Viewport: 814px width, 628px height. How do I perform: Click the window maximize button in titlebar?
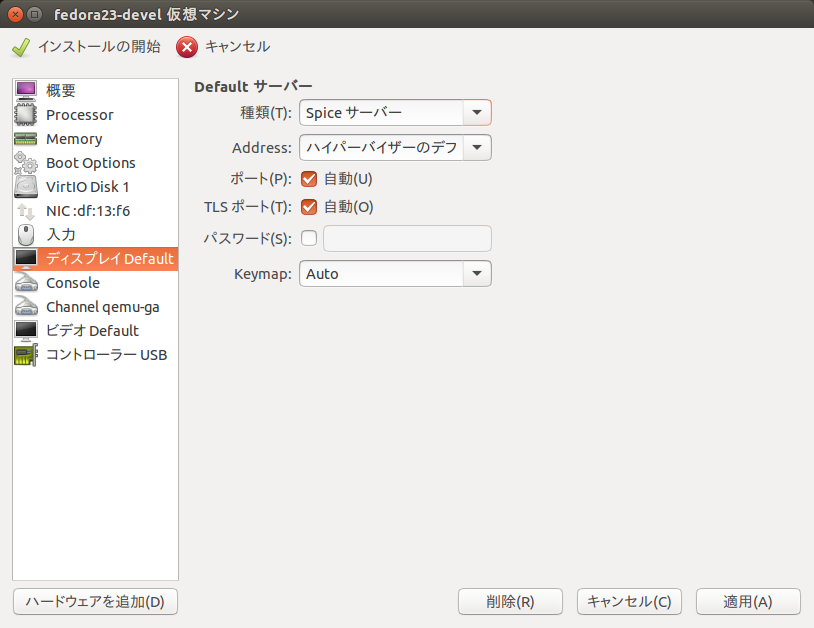tap(34, 14)
